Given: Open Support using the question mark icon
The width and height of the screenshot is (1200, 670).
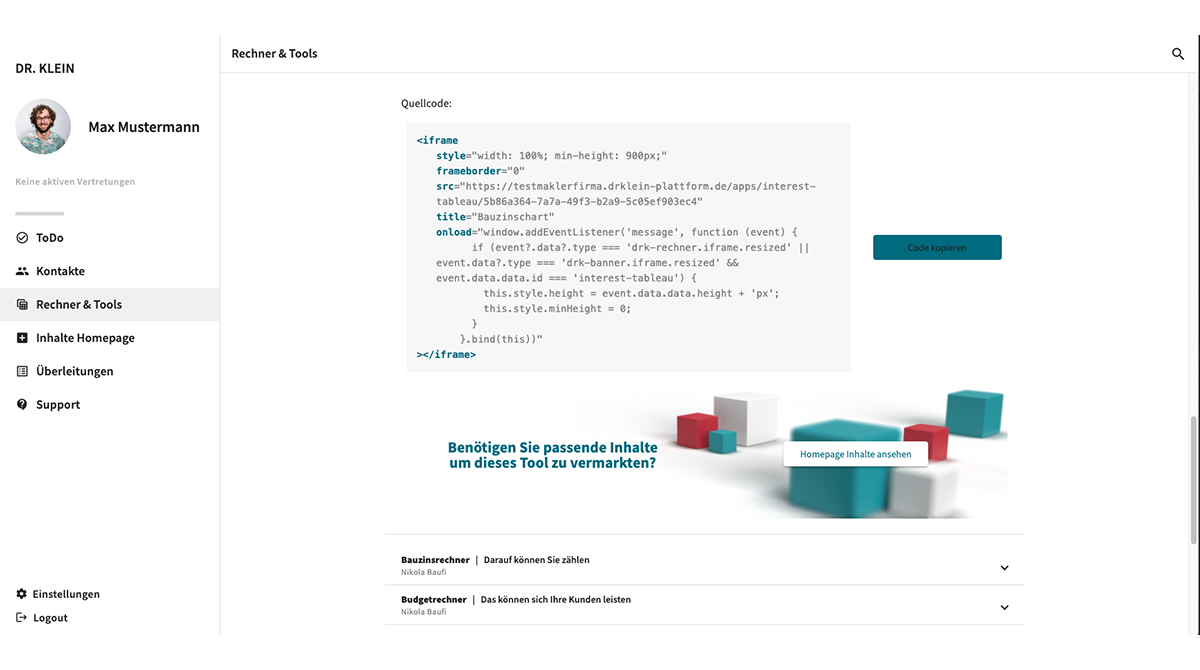Looking at the screenshot, I should tap(22, 404).
